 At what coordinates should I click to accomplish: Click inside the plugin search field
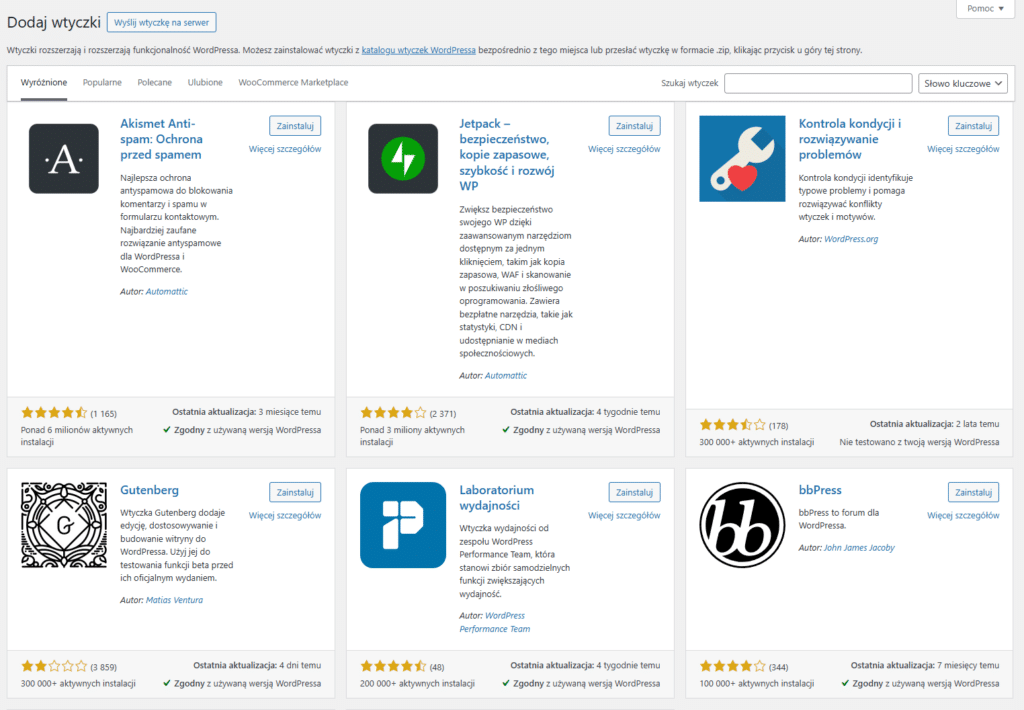817,83
